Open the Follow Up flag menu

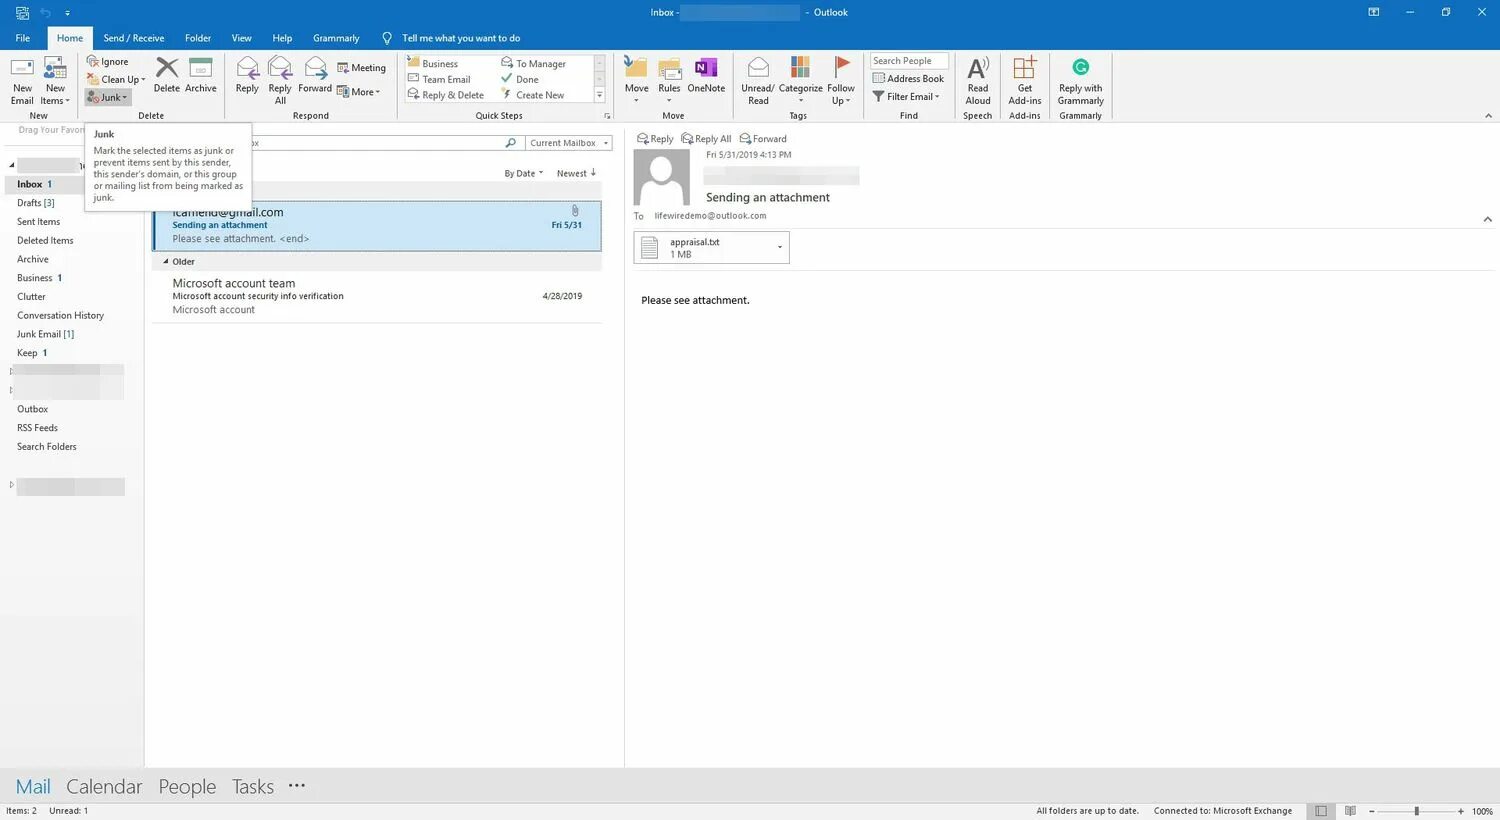click(841, 81)
